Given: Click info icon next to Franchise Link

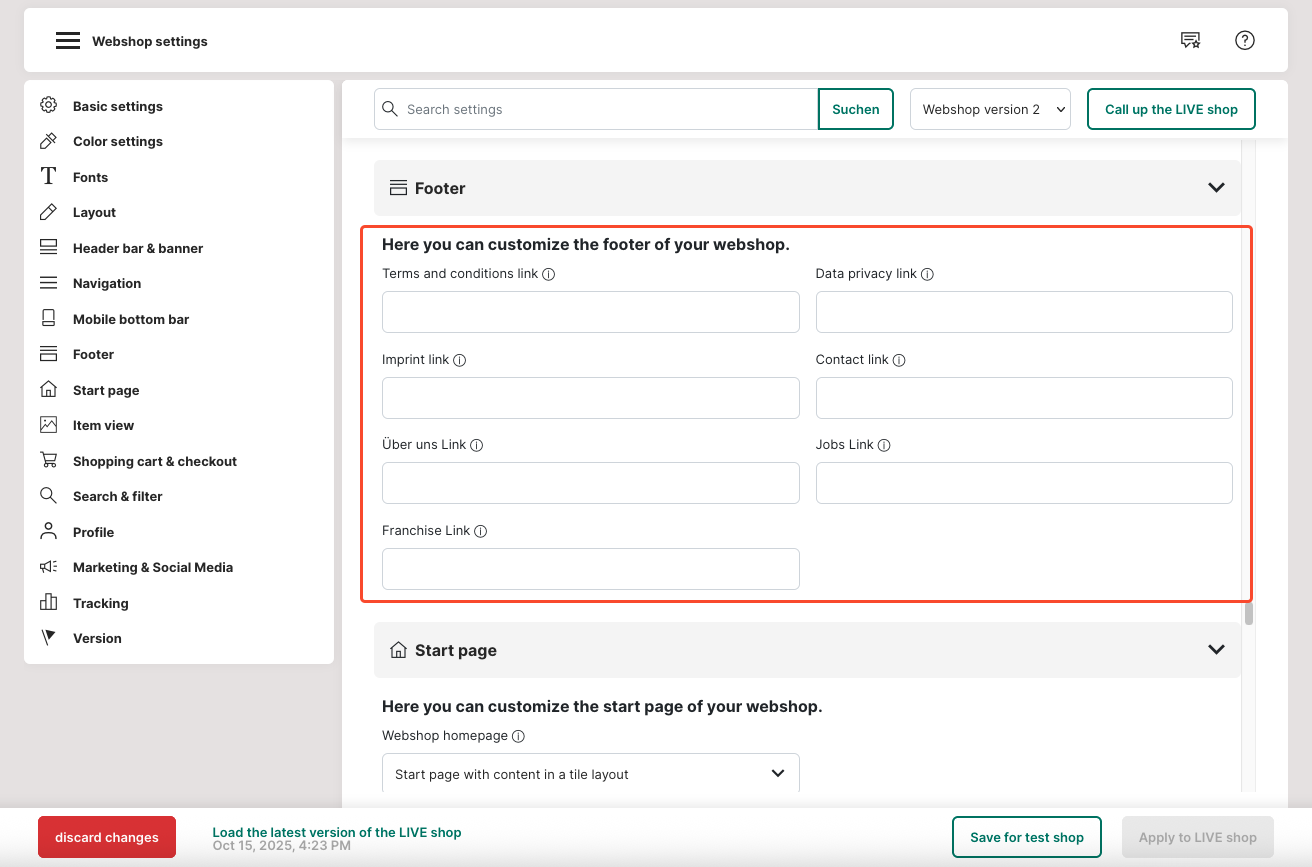Looking at the screenshot, I should pos(480,532).
